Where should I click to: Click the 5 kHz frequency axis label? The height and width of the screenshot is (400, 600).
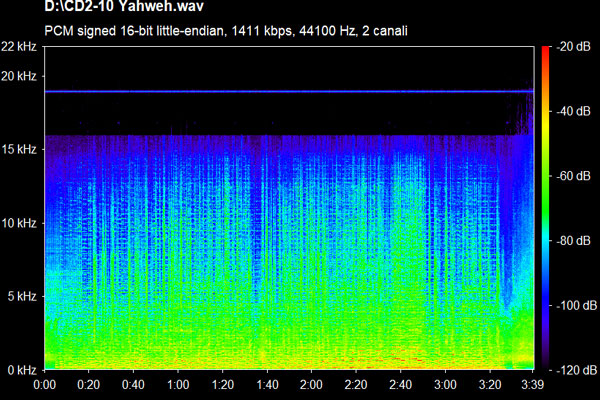[22, 296]
